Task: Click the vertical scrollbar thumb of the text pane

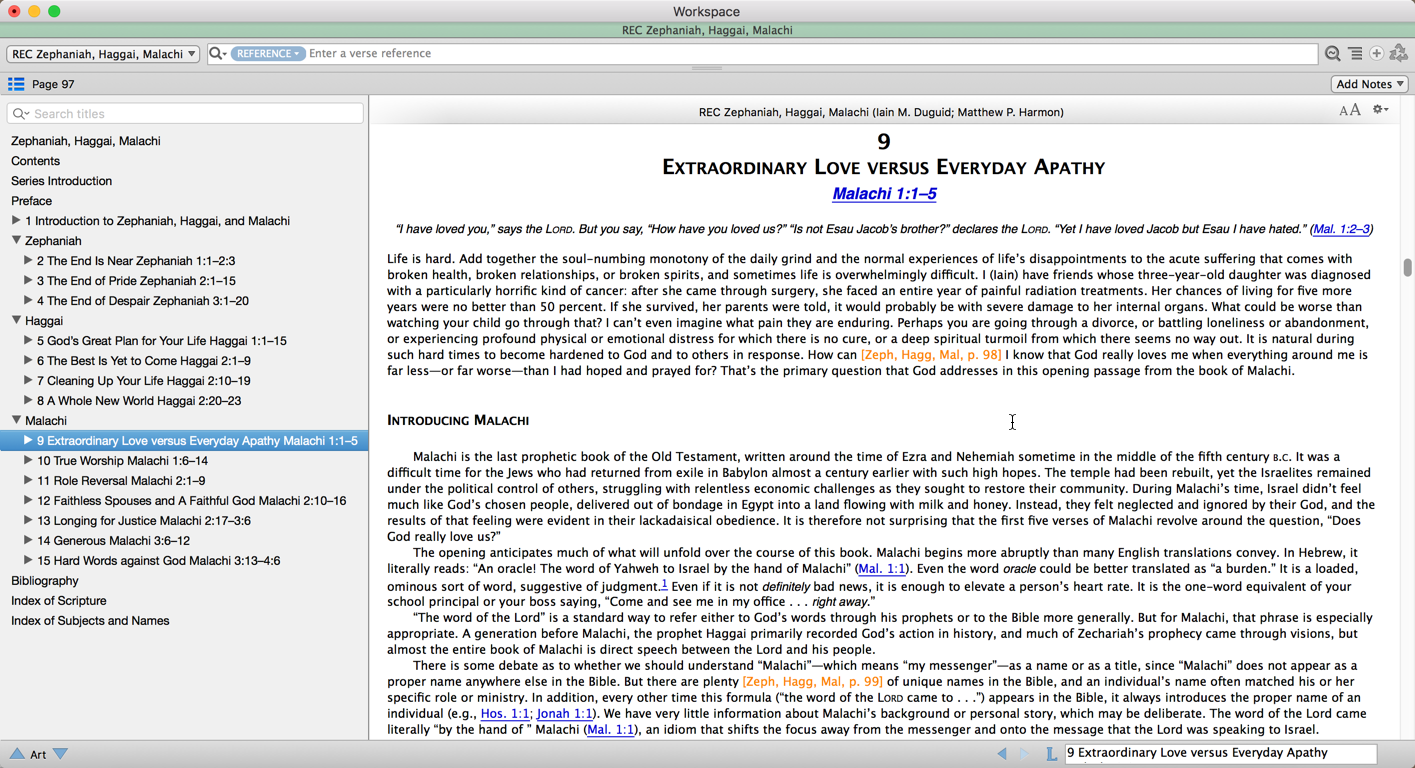Action: (x=1407, y=267)
